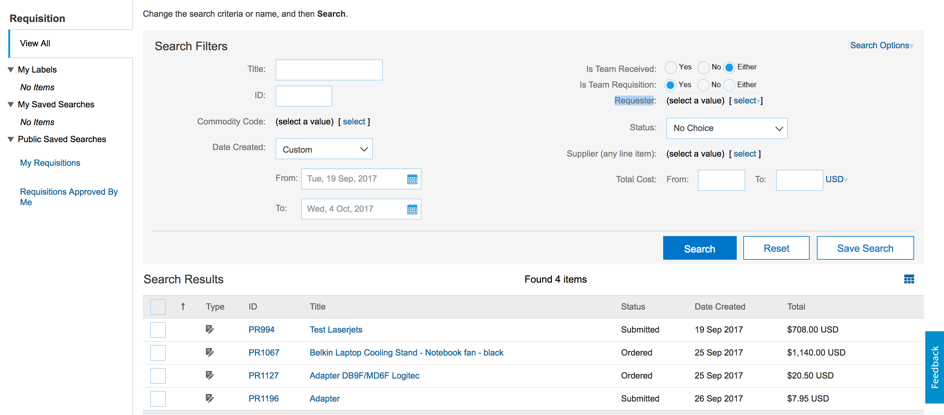The height and width of the screenshot is (415, 944).
Task: Open requisition PR1127
Action: point(264,375)
